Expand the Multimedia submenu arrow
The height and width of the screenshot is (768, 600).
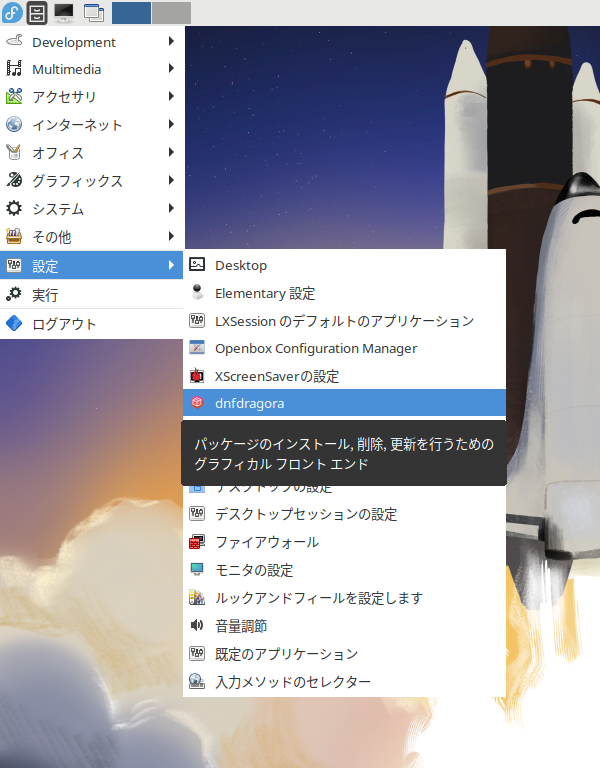point(171,68)
